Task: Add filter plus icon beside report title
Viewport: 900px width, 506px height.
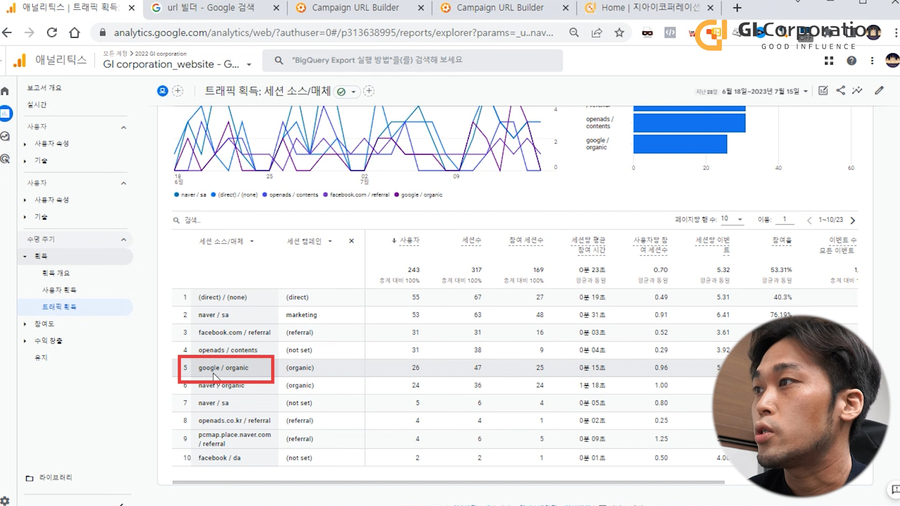Action: [369, 91]
